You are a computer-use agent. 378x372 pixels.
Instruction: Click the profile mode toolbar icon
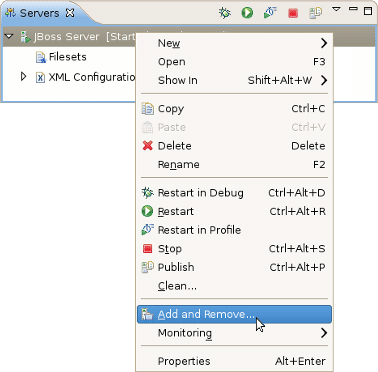pos(270,13)
